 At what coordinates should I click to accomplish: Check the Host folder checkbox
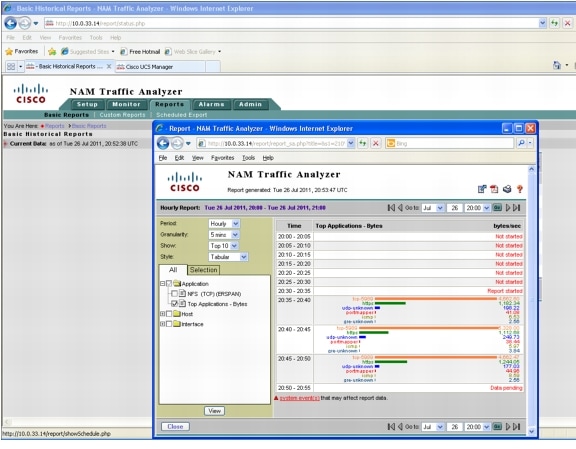[x=169, y=314]
